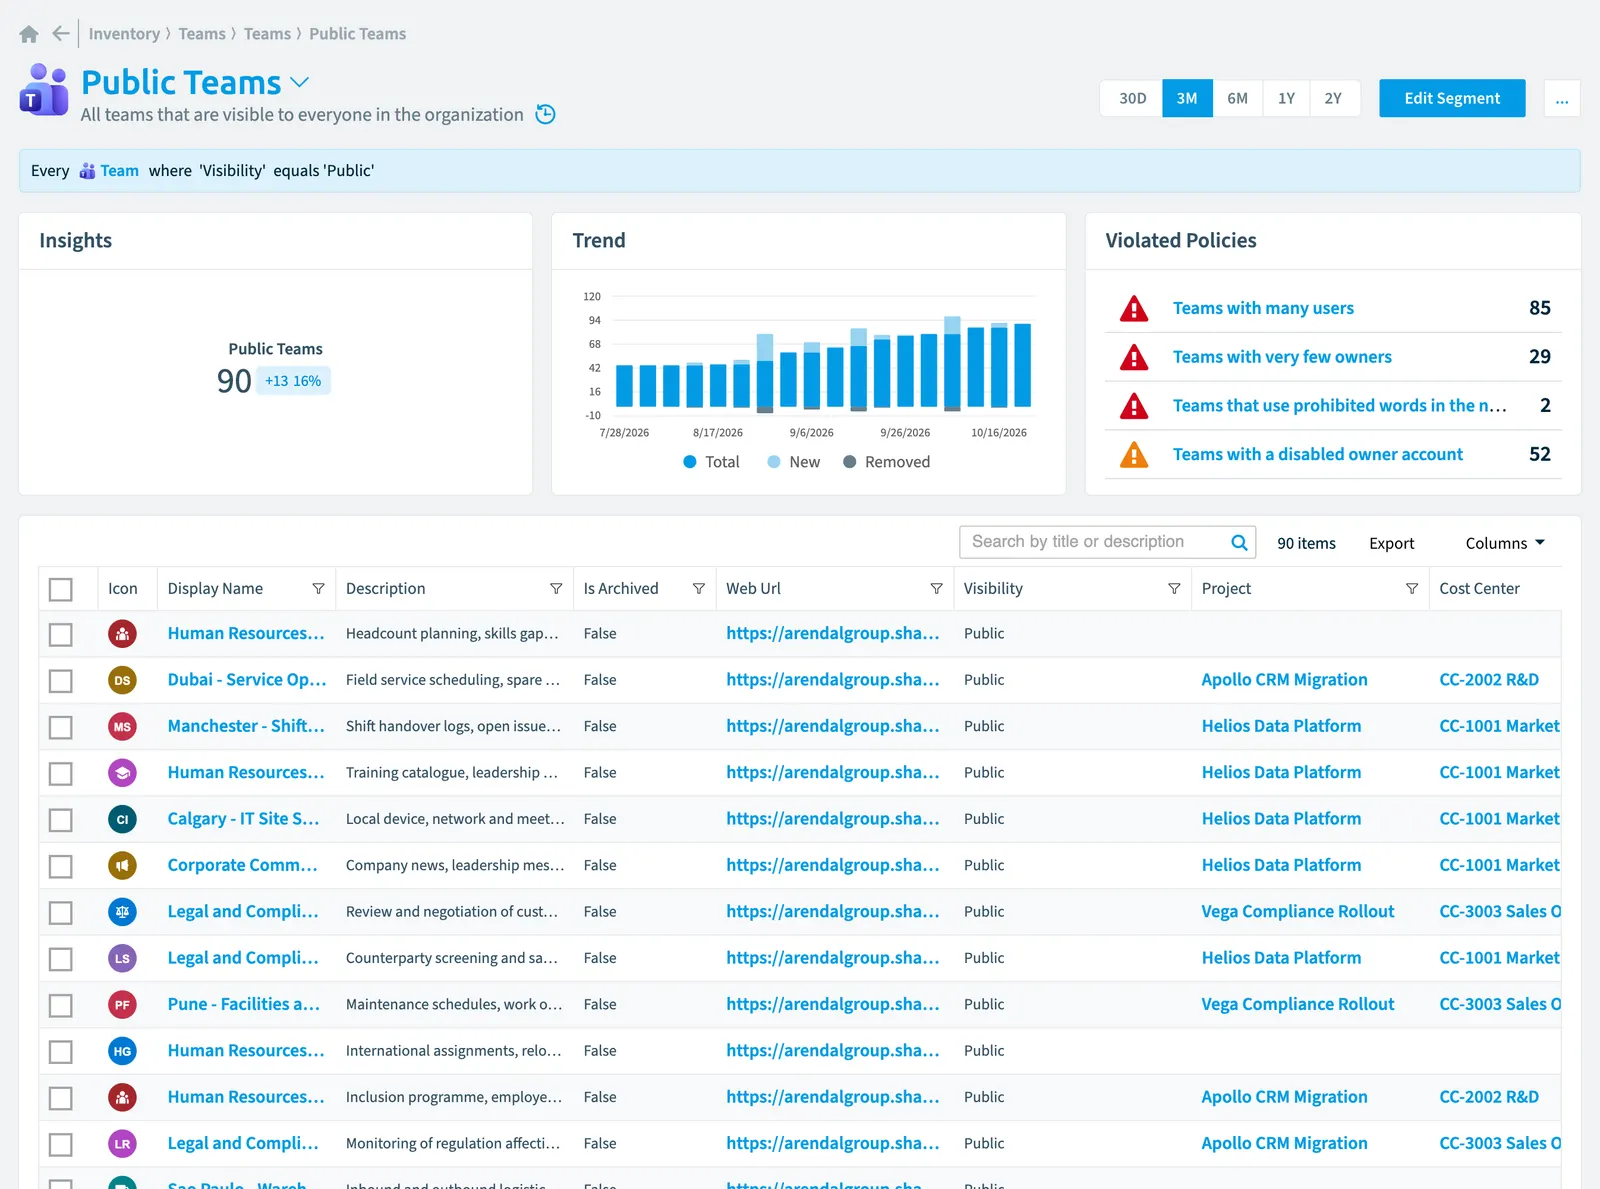The image size is (1600, 1189).
Task: Click the Team entity link in filter bar
Action: (119, 171)
